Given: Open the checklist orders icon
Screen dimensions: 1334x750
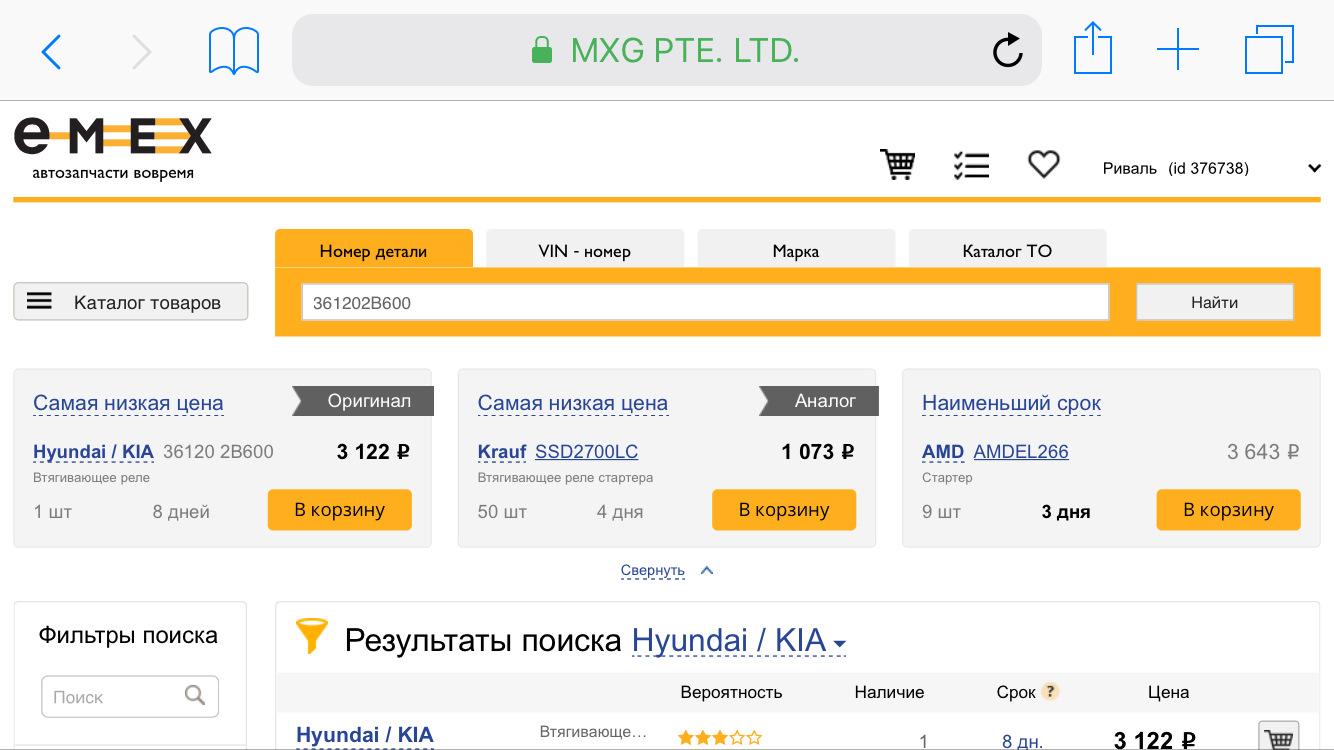Looking at the screenshot, I should [x=971, y=165].
